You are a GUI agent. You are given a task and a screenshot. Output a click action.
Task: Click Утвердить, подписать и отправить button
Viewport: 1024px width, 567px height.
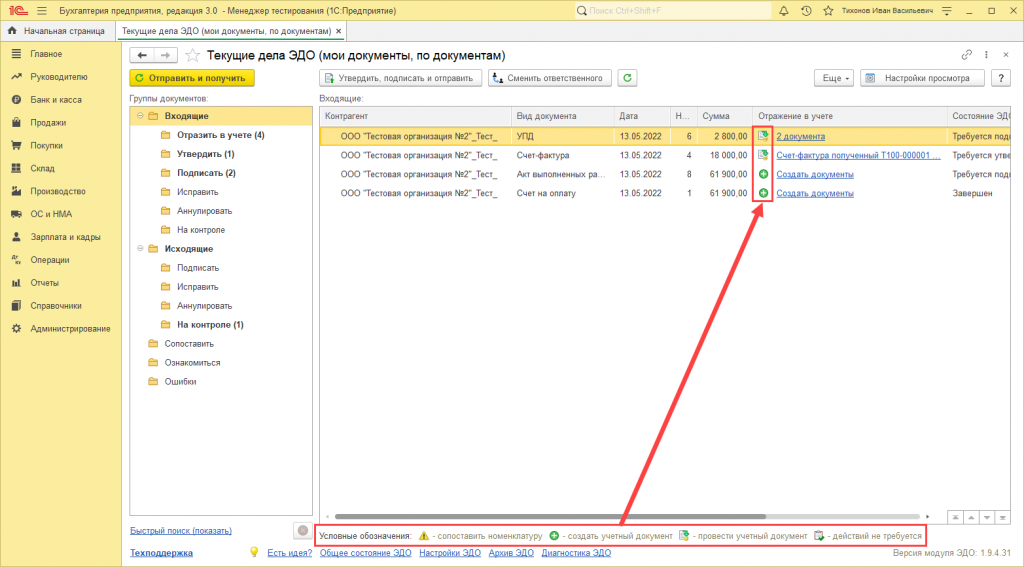click(400, 78)
